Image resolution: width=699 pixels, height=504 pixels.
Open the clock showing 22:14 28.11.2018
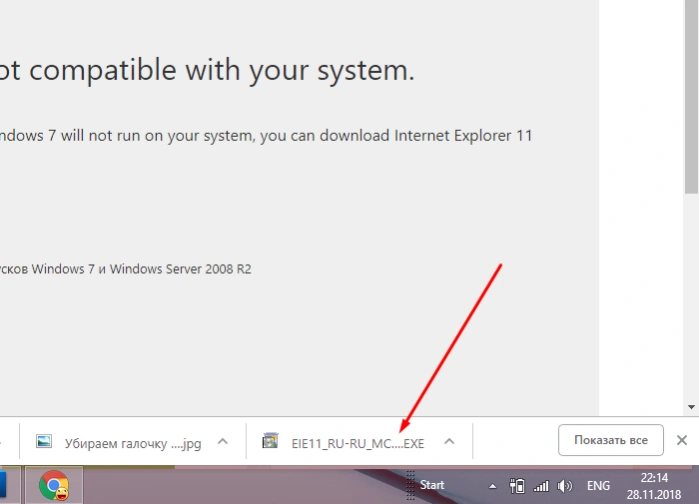click(x=654, y=486)
